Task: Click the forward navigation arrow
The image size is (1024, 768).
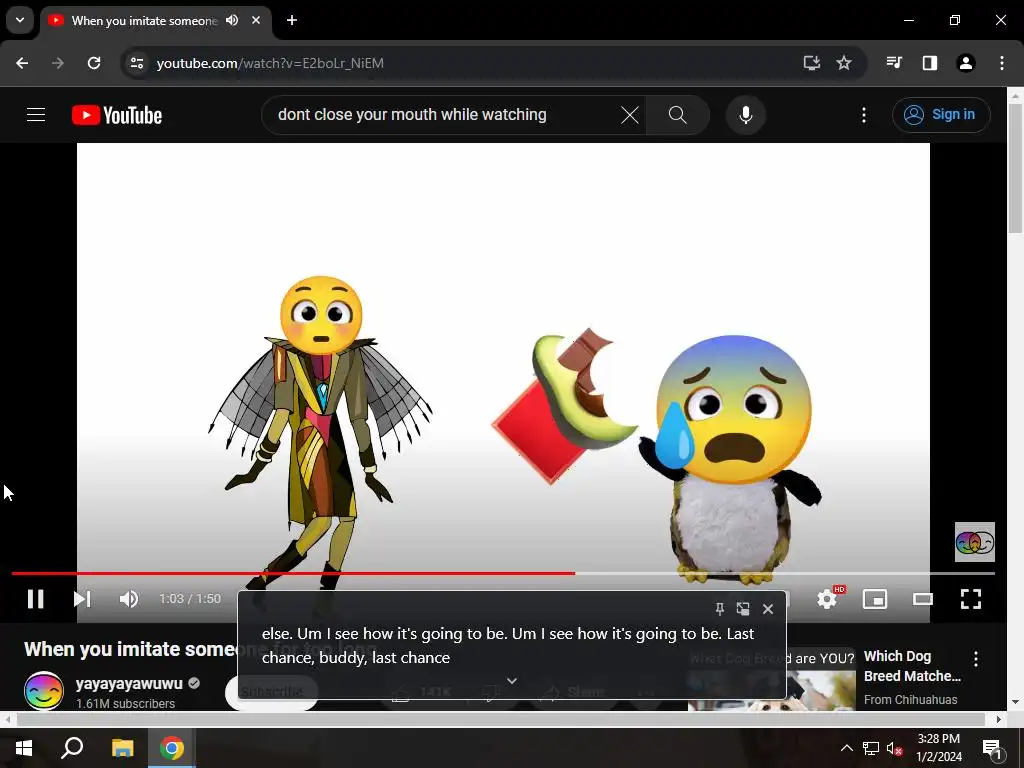Action: click(x=58, y=63)
